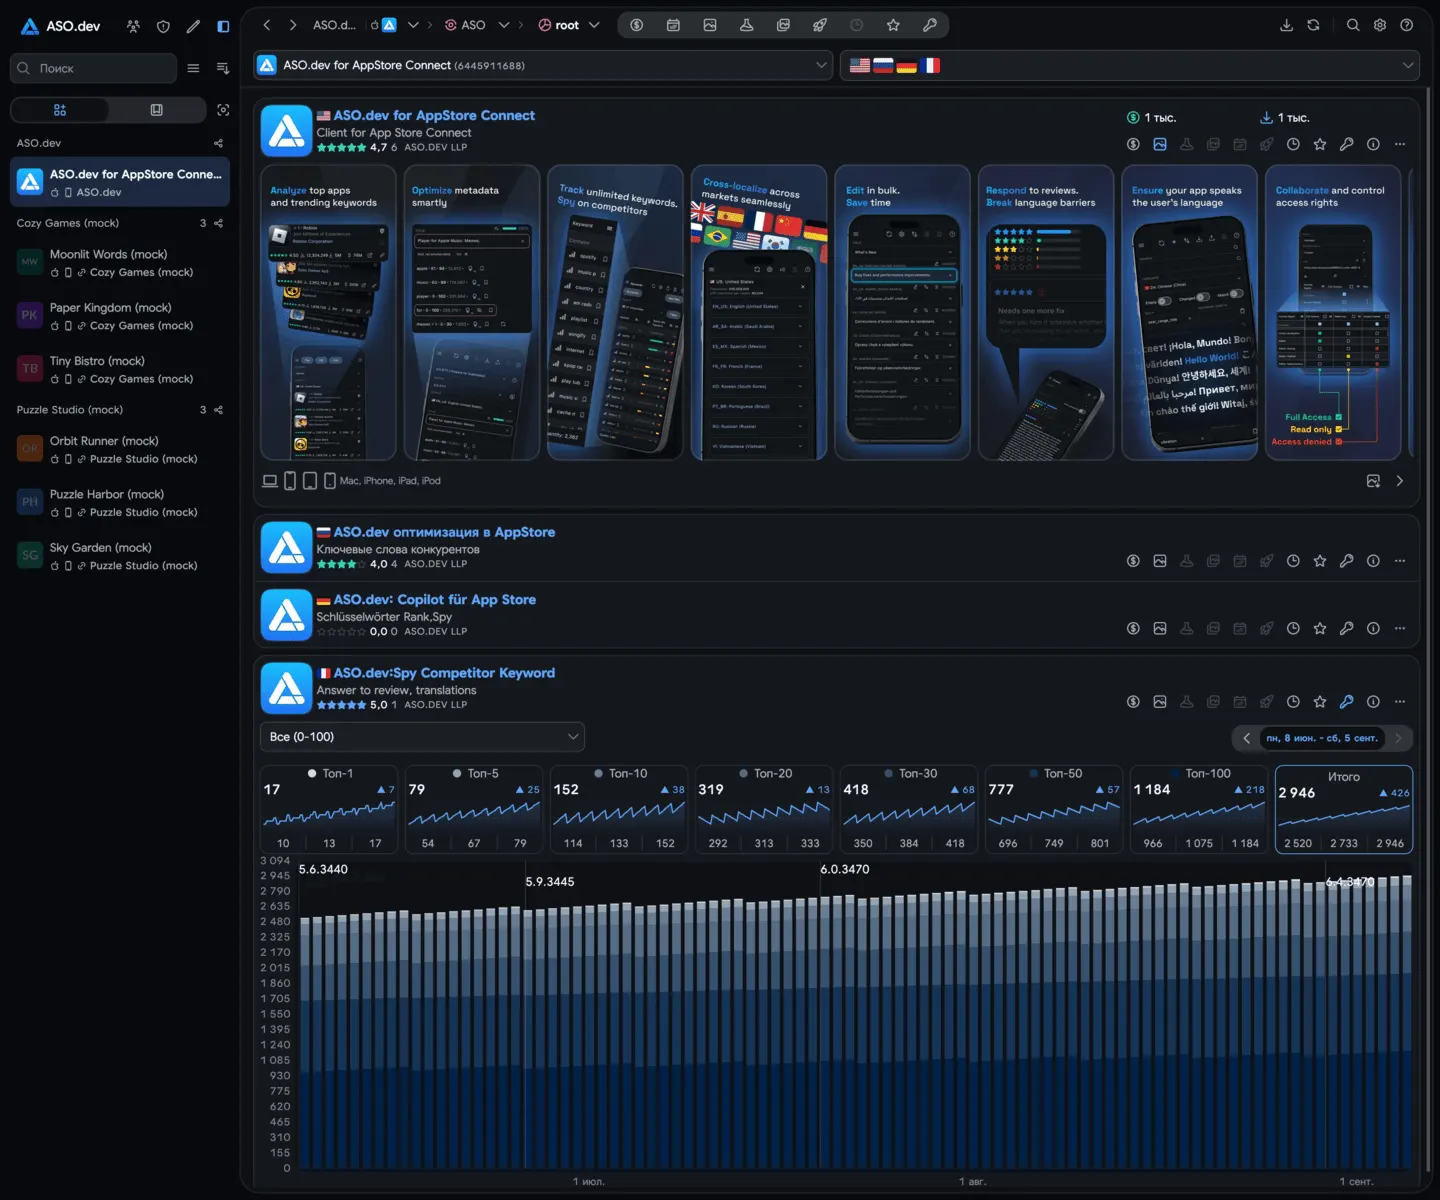Expand the ASO breadcrumb dropdown
This screenshot has height=1200, width=1440.
[x=504, y=25]
